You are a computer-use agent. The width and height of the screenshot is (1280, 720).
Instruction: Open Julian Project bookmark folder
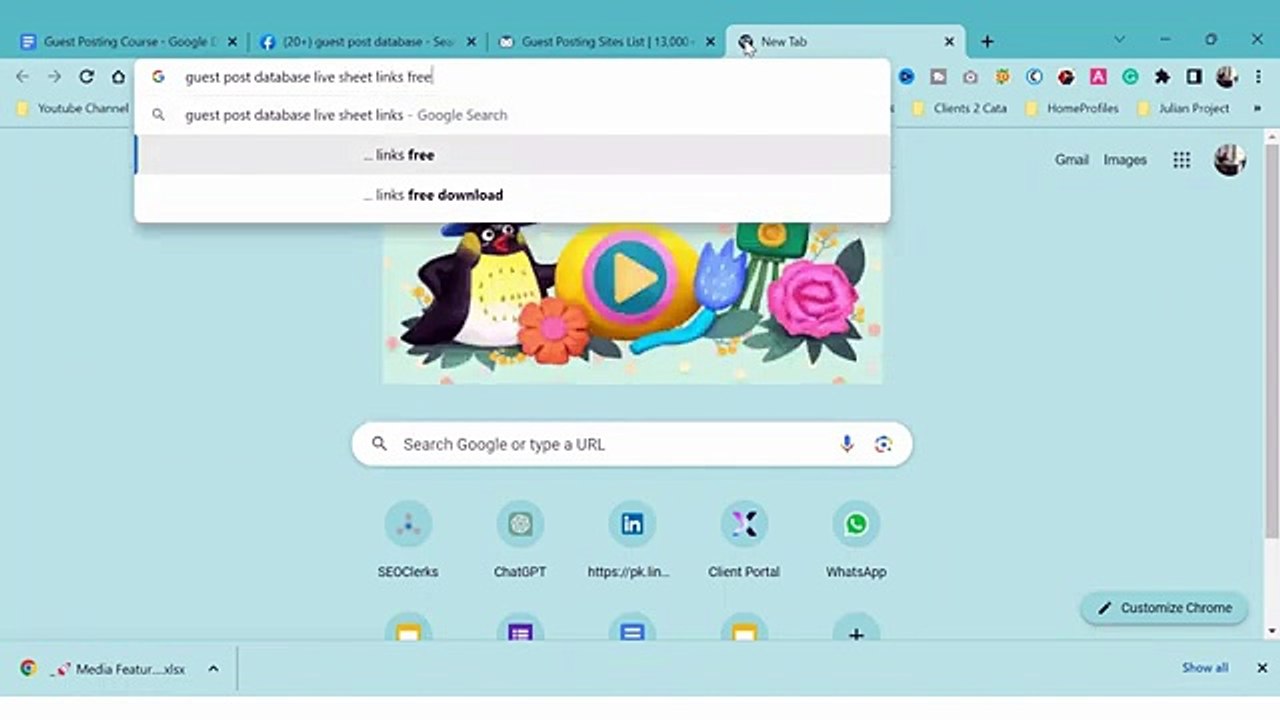pyautogui.click(x=1184, y=108)
